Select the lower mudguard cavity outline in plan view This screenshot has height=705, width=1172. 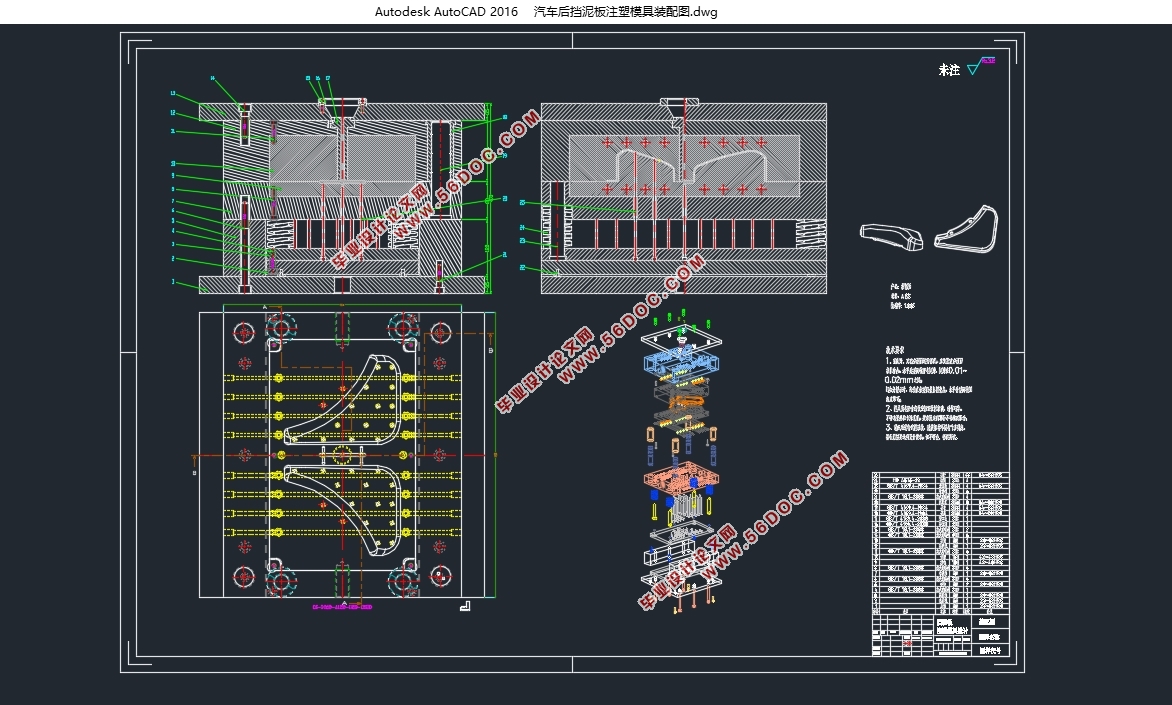pos(342,511)
